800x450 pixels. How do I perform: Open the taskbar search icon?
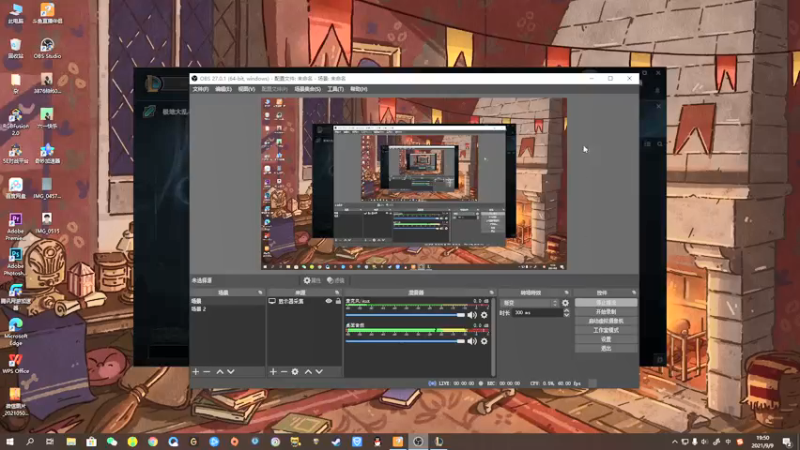30,442
